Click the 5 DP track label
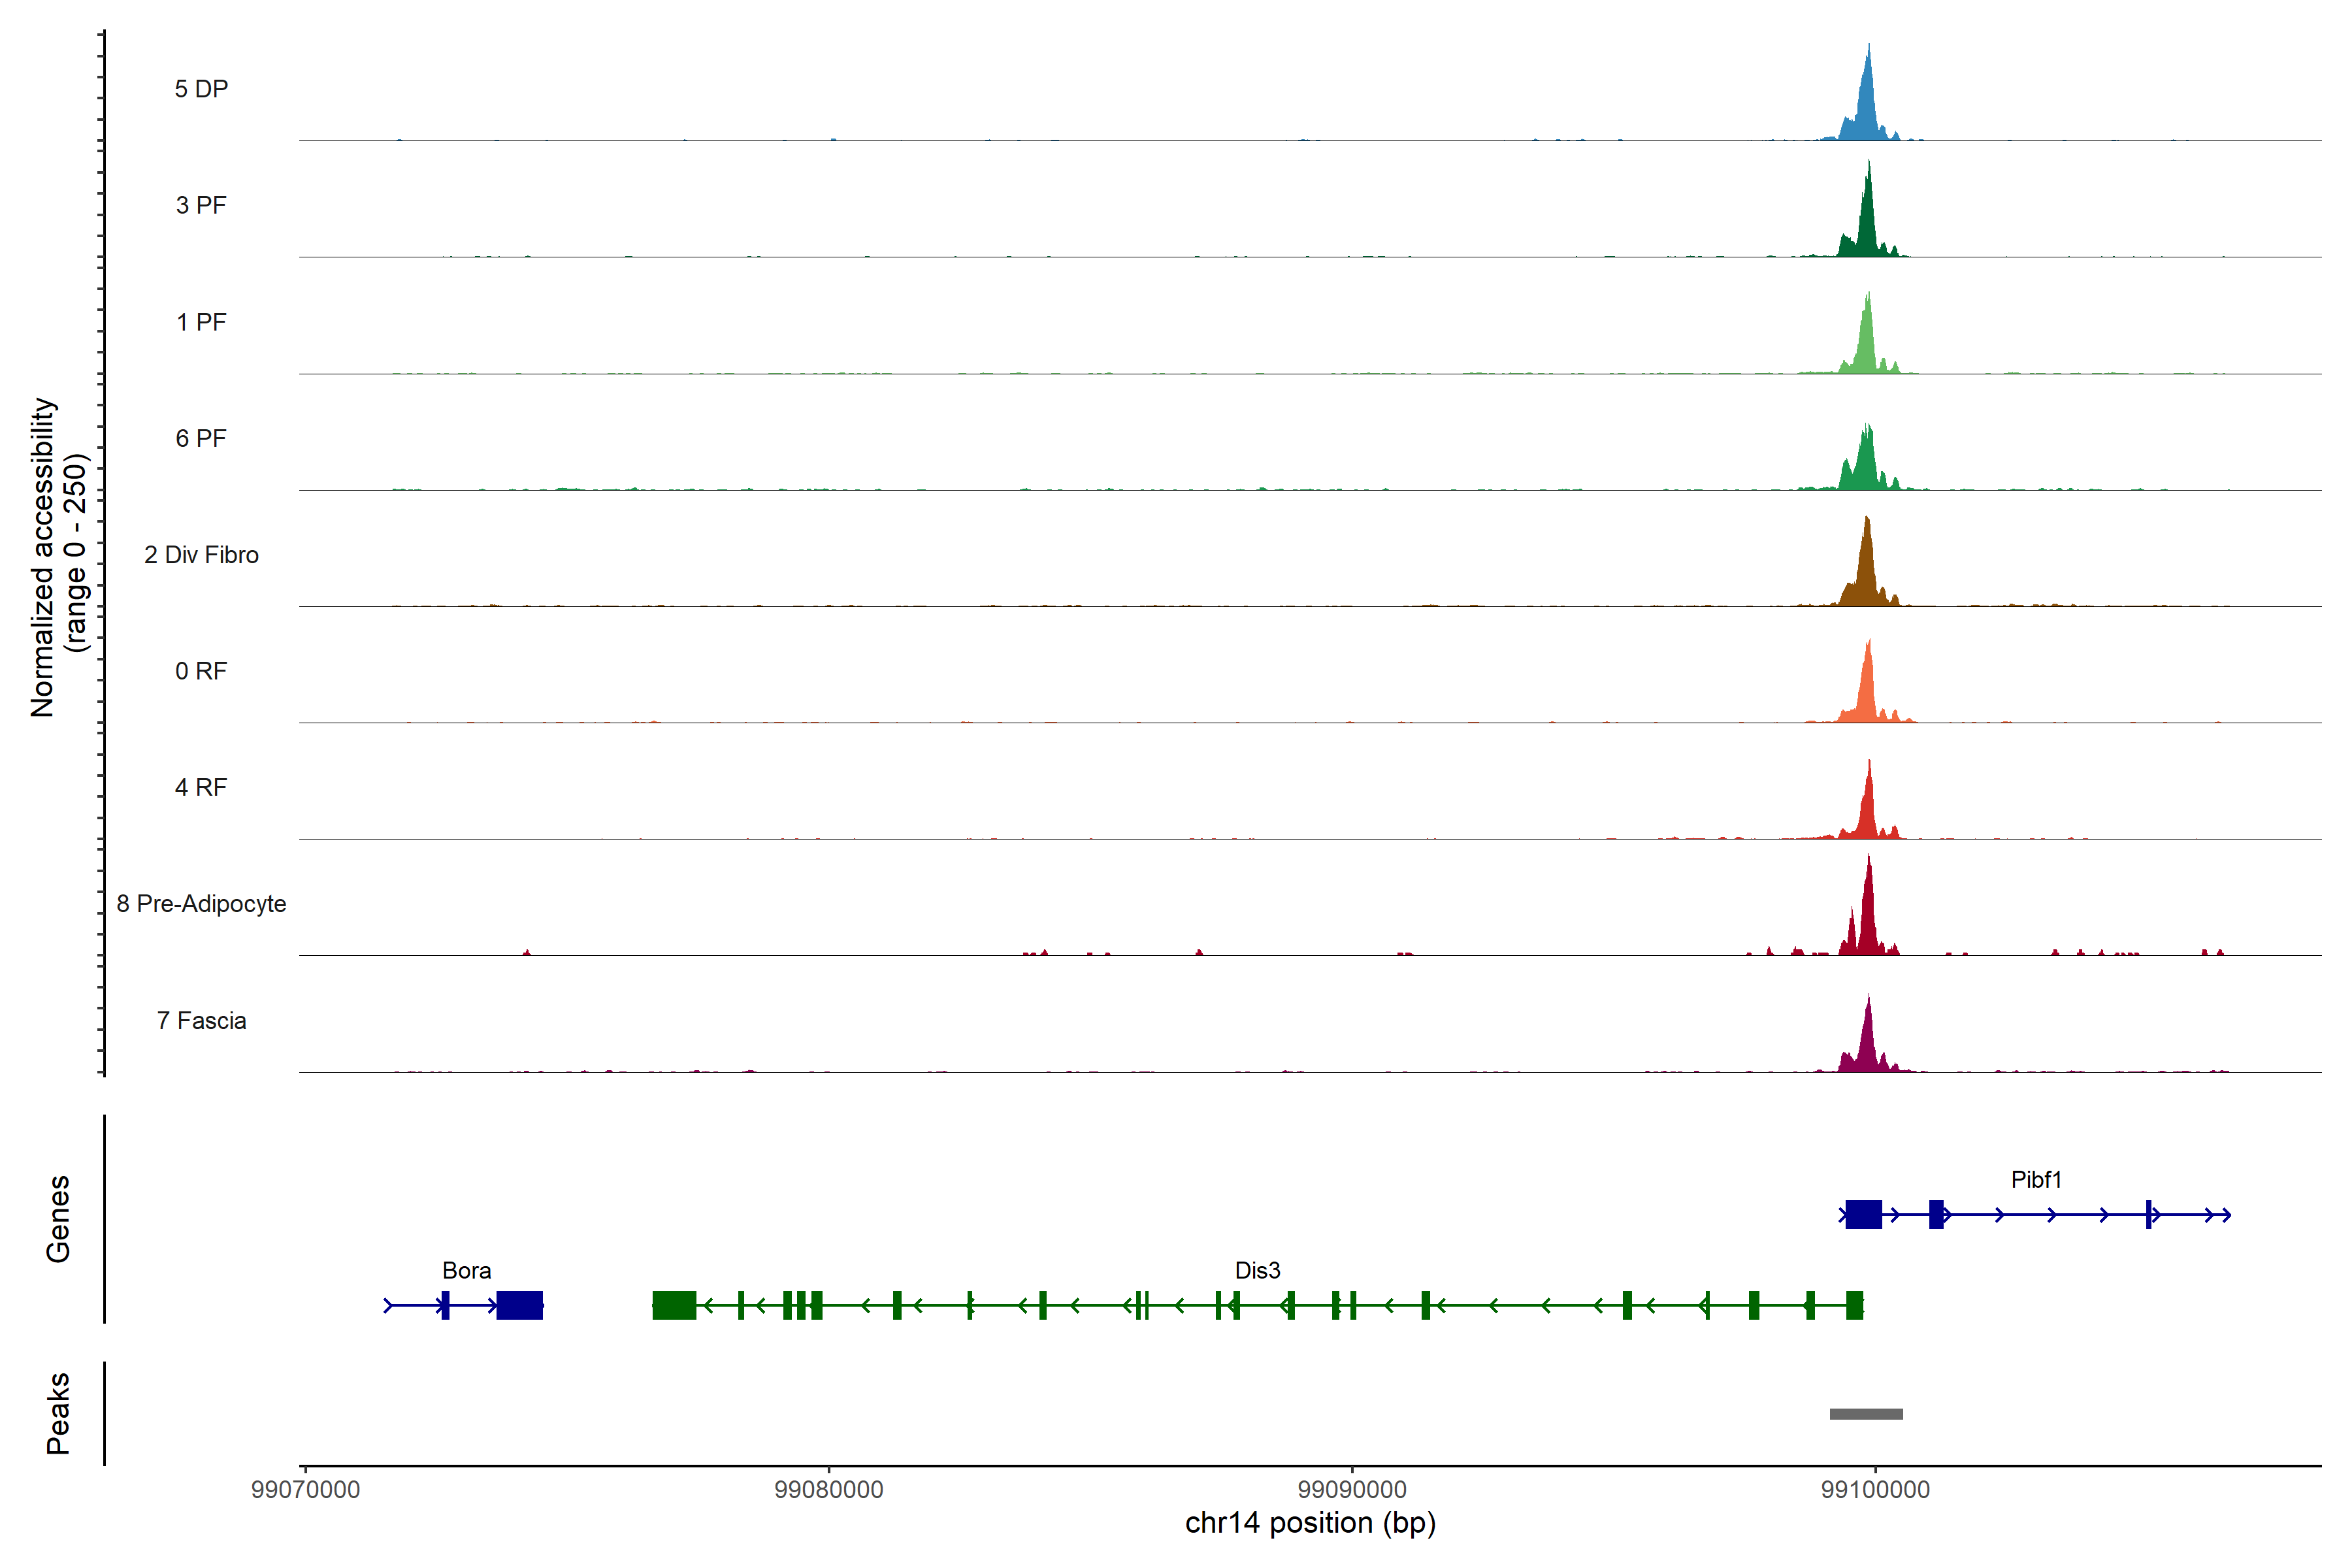This screenshot has width=2352, height=1568. (201, 89)
